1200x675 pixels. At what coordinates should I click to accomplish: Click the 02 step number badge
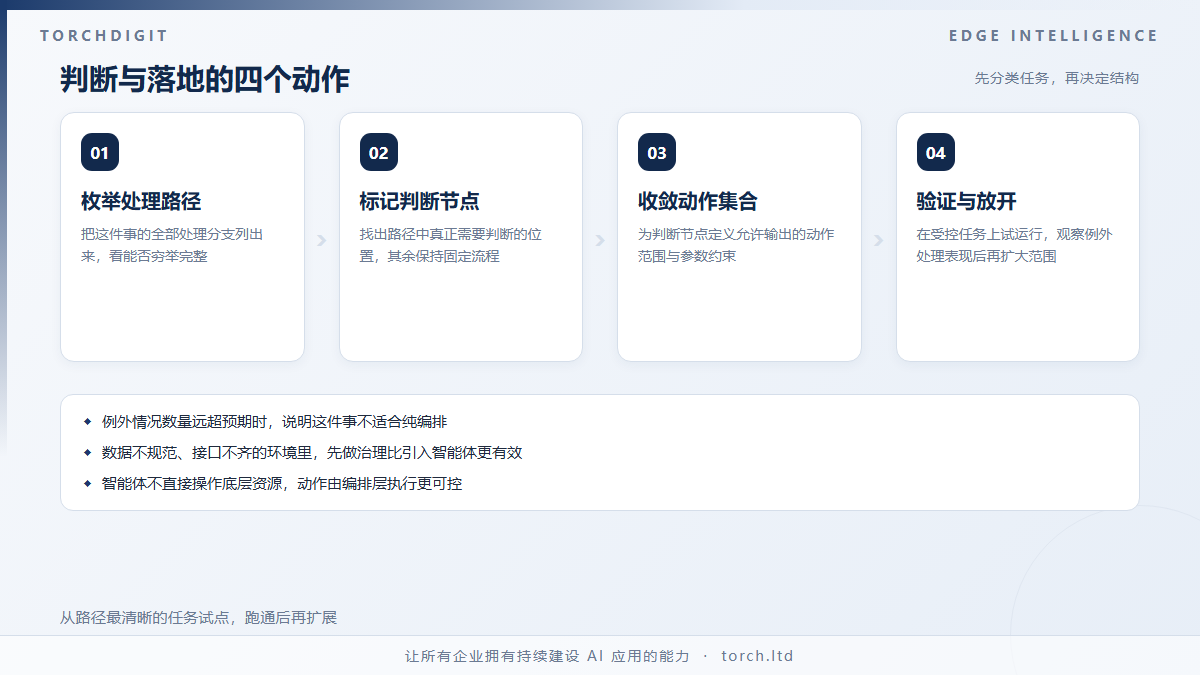379,152
